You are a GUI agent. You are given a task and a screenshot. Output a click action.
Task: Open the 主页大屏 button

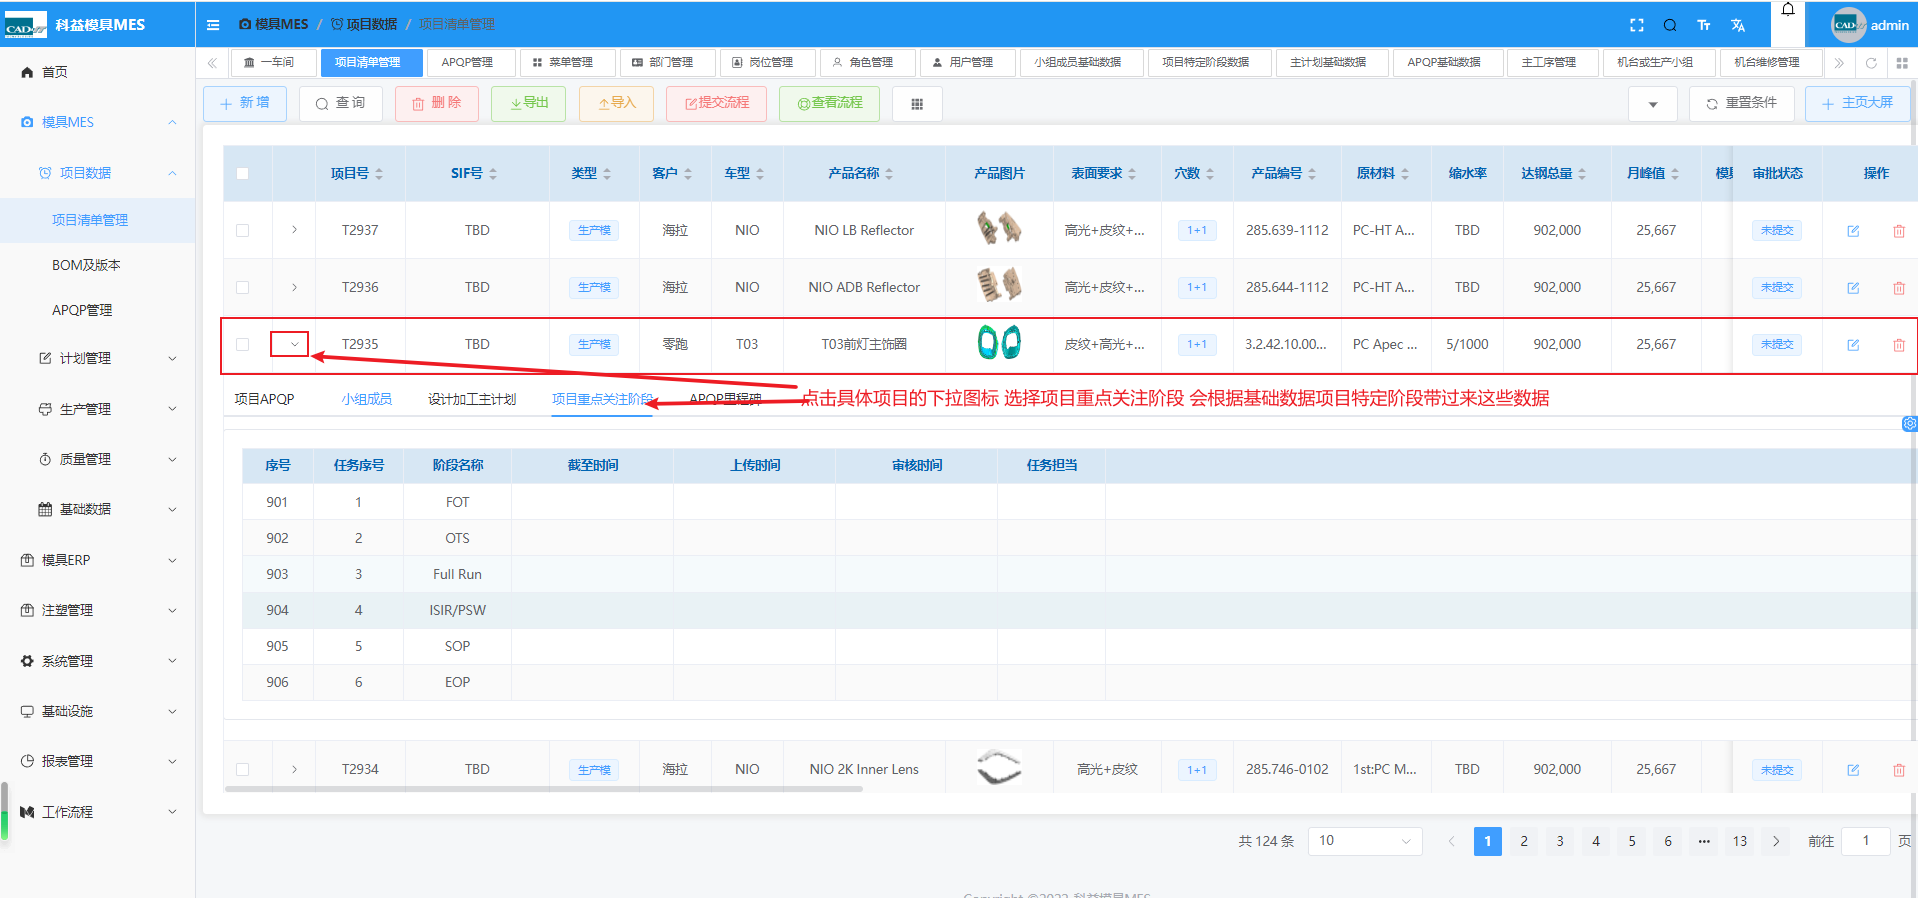pyautogui.click(x=1857, y=103)
